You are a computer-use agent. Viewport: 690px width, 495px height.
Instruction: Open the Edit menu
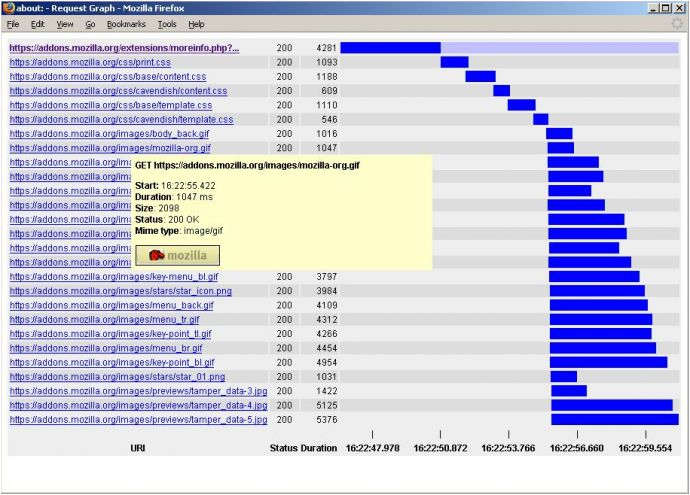click(x=37, y=24)
